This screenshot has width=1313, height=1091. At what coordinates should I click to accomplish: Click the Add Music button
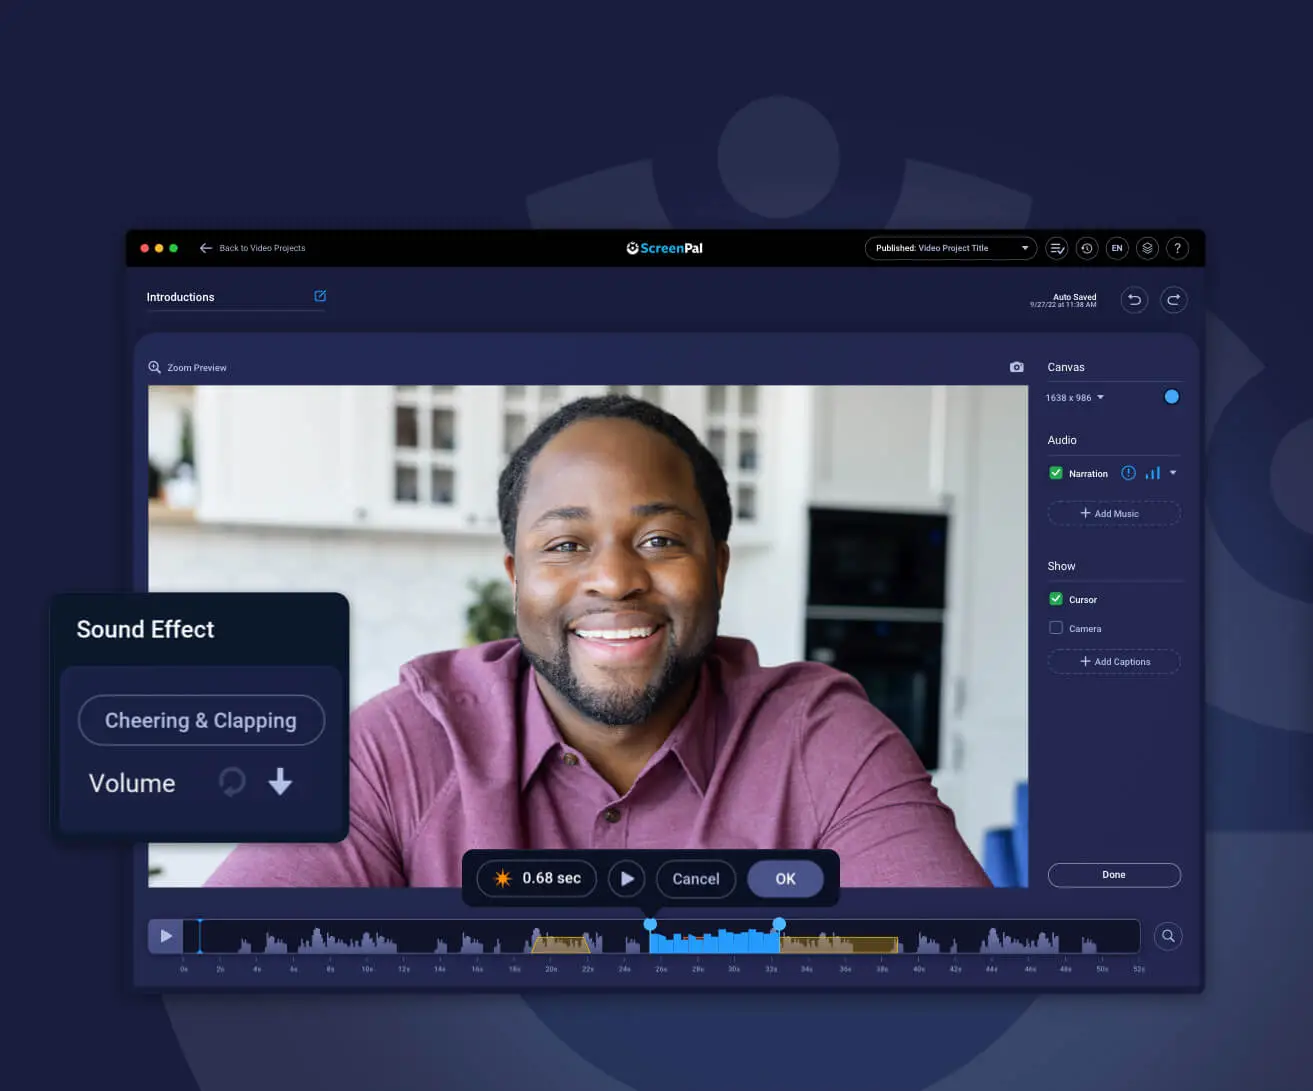coord(1113,513)
